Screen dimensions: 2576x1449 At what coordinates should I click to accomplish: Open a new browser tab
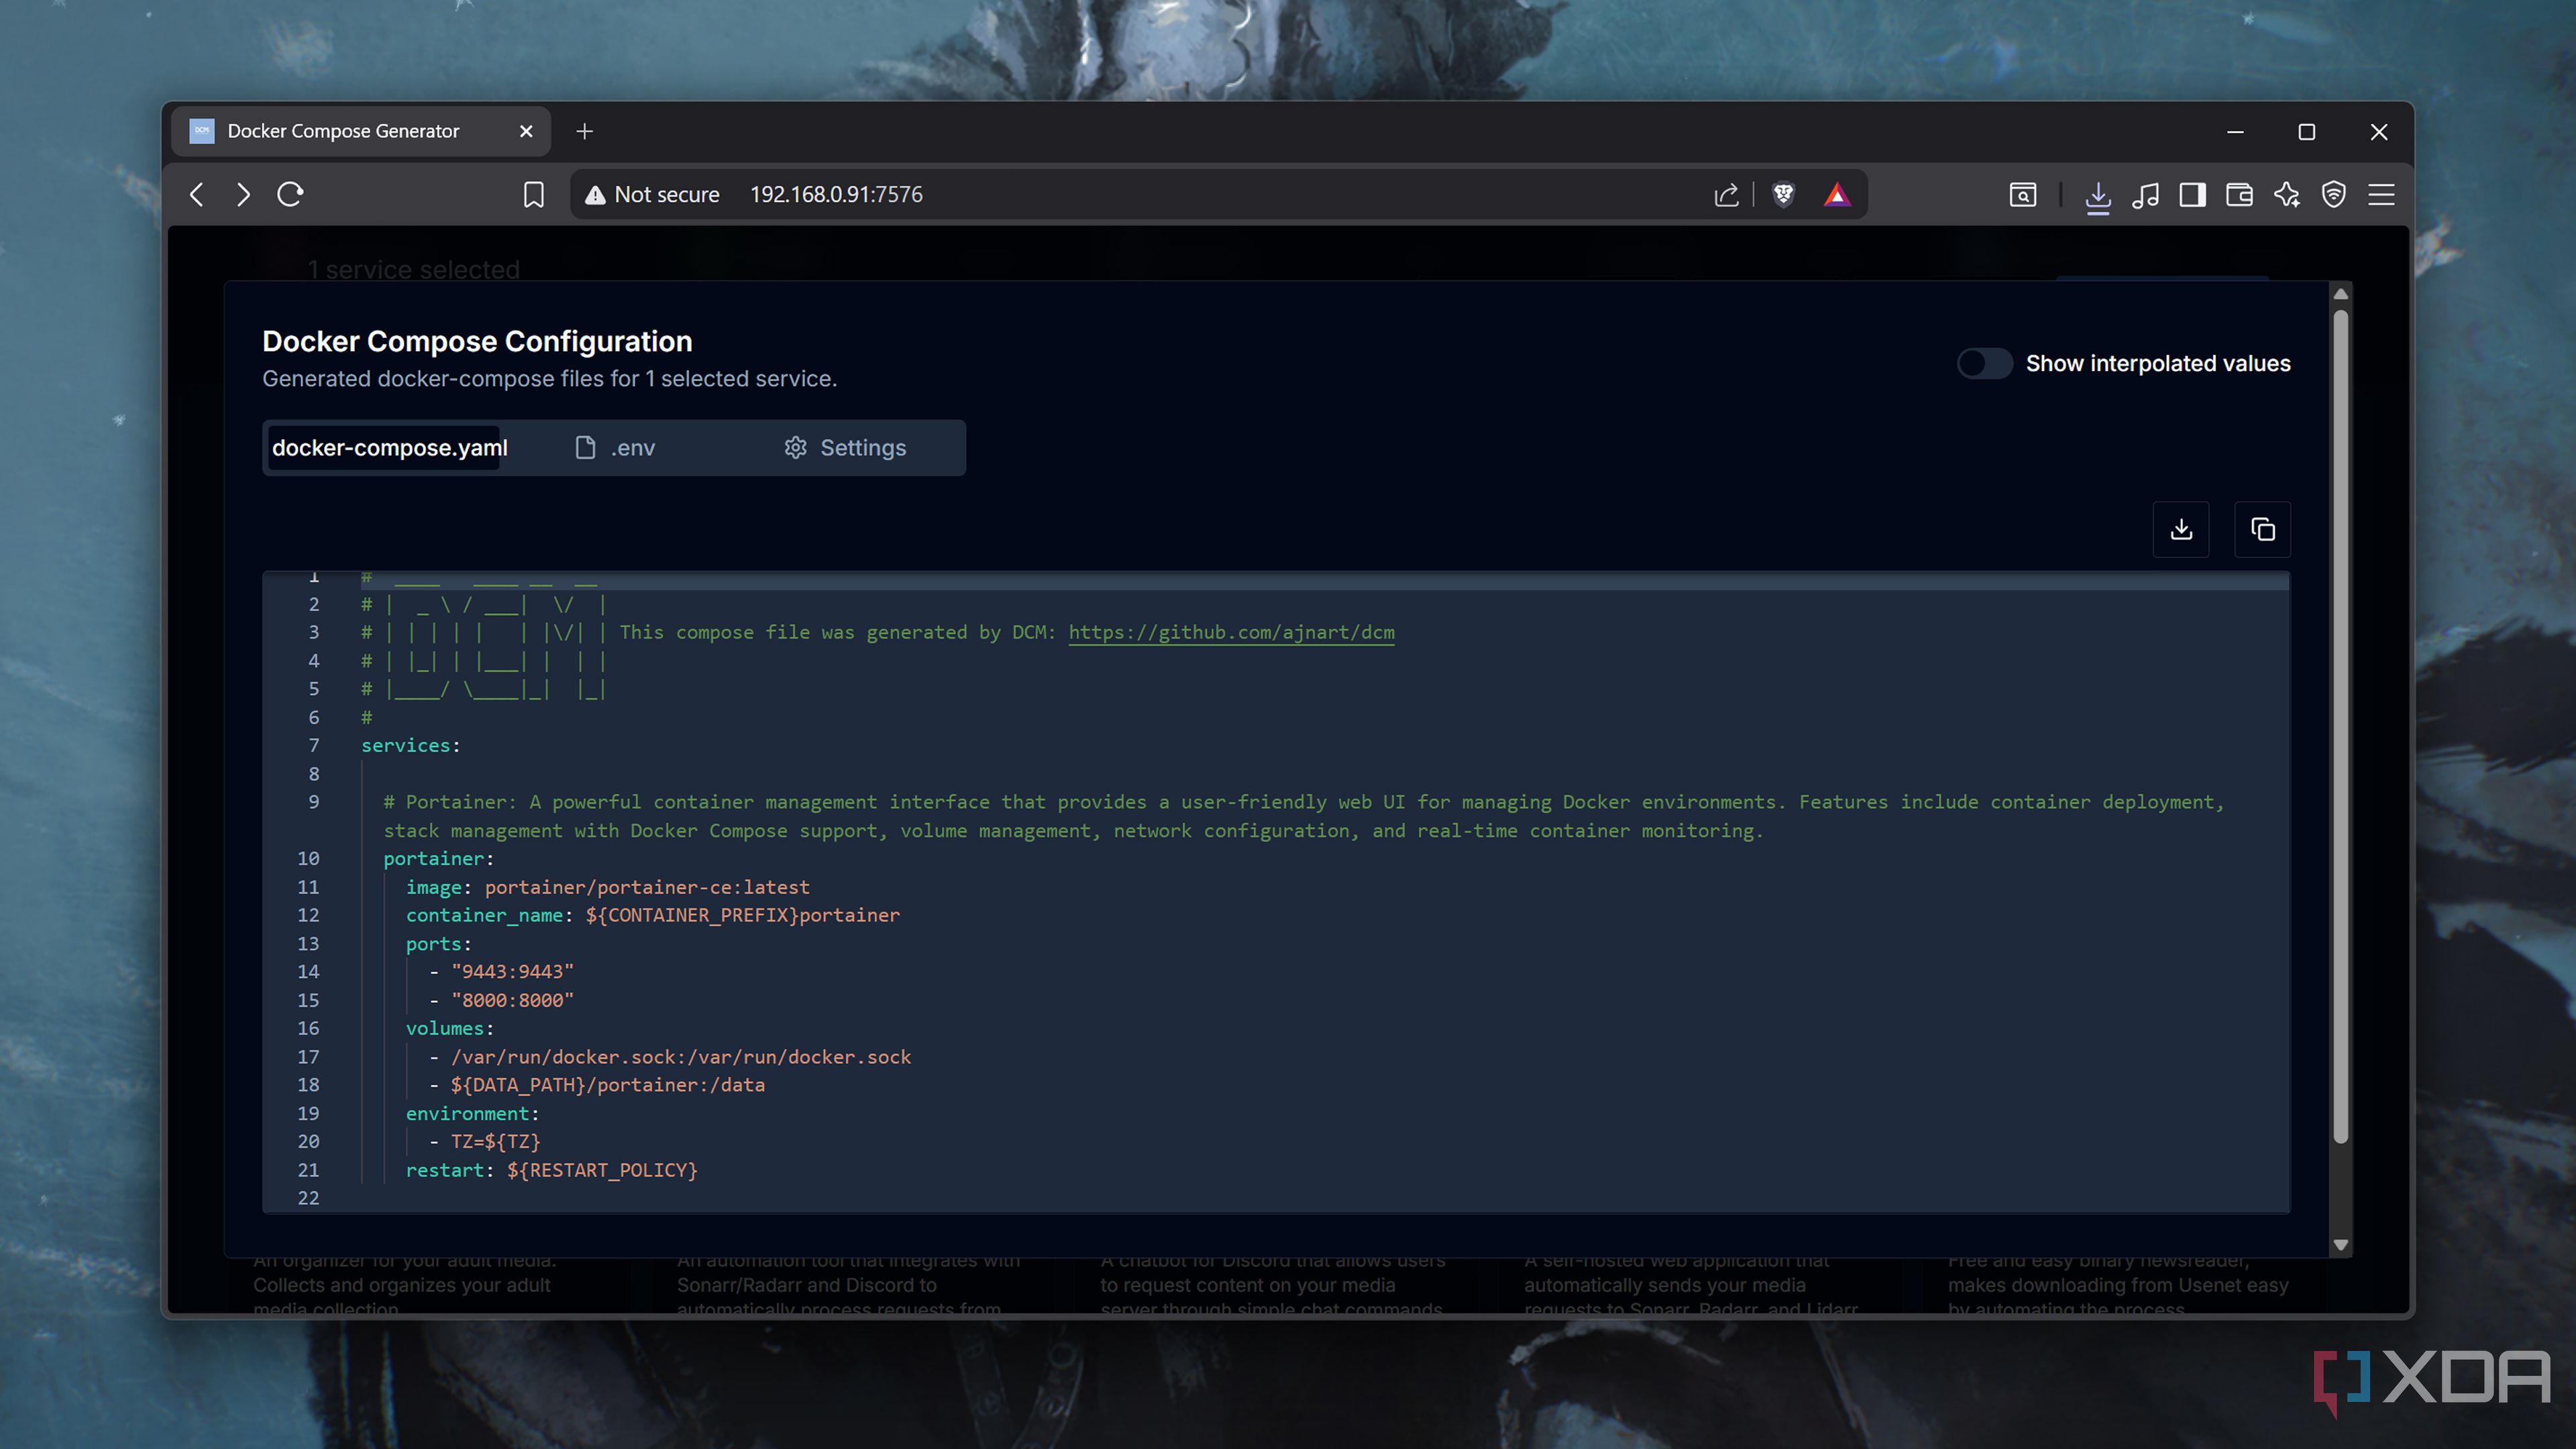[585, 131]
